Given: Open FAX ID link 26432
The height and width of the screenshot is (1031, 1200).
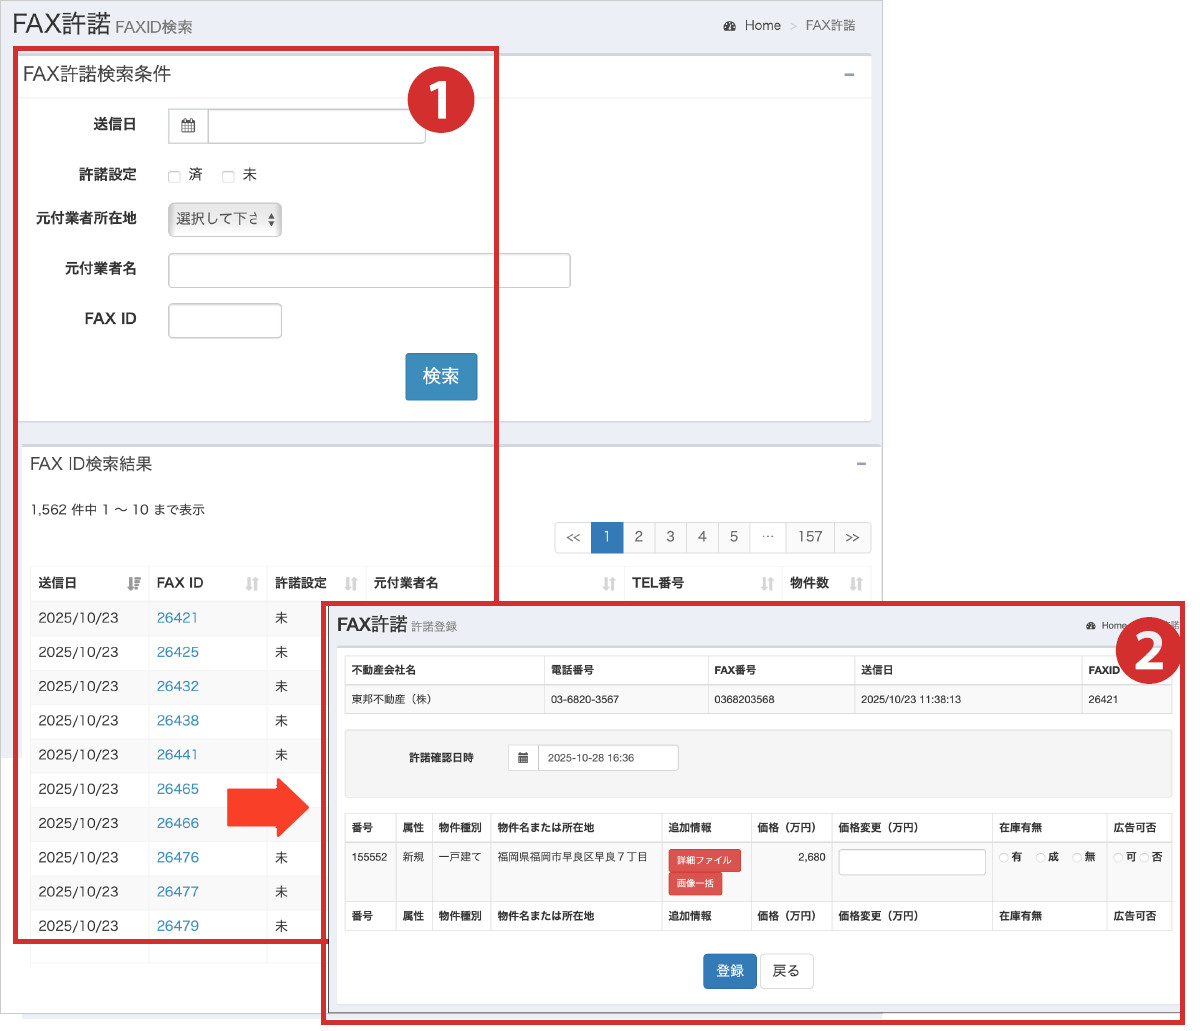Looking at the screenshot, I should [177, 686].
